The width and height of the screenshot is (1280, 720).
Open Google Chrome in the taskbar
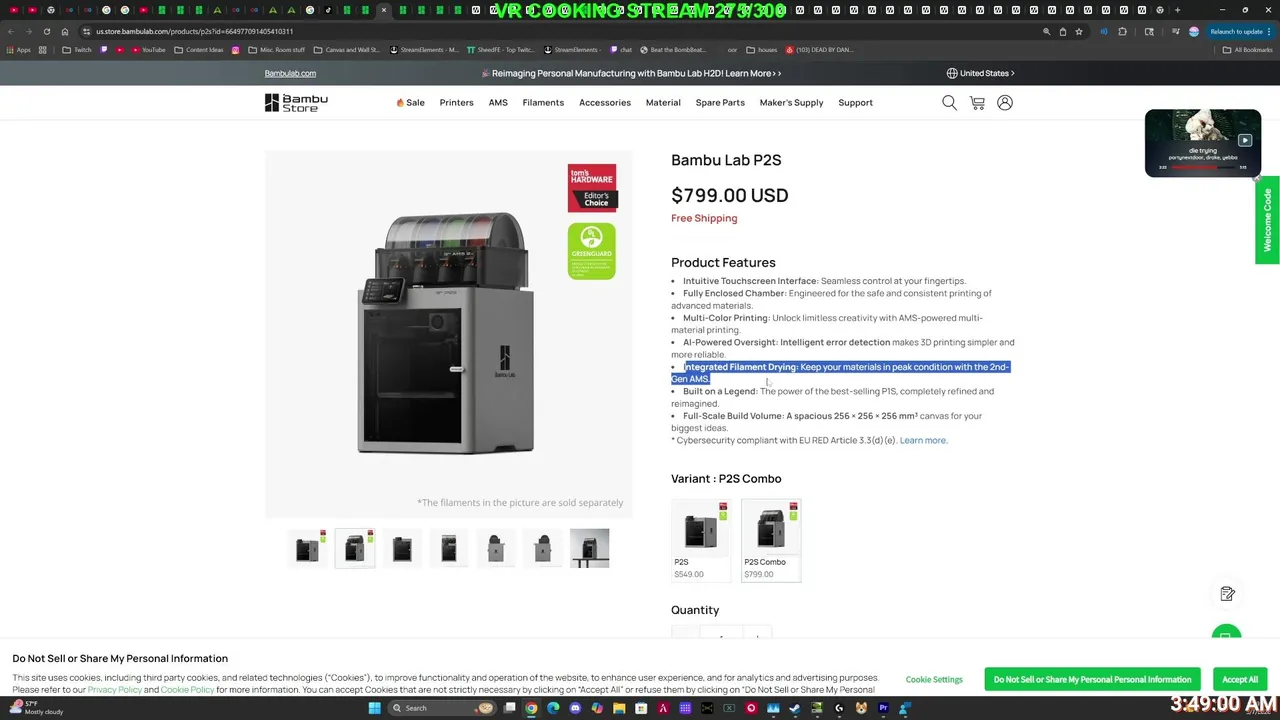pyautogui.click(x=531, y=708)
